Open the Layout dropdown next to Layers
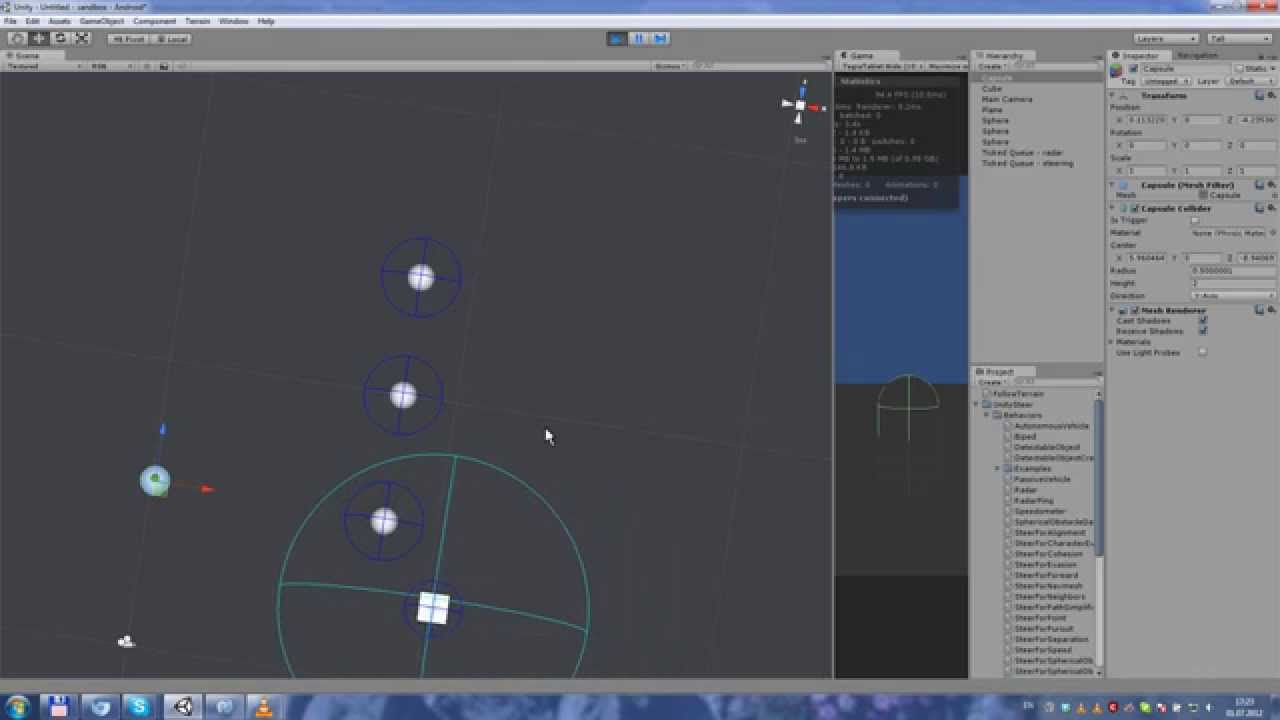 pos(1239,39)
